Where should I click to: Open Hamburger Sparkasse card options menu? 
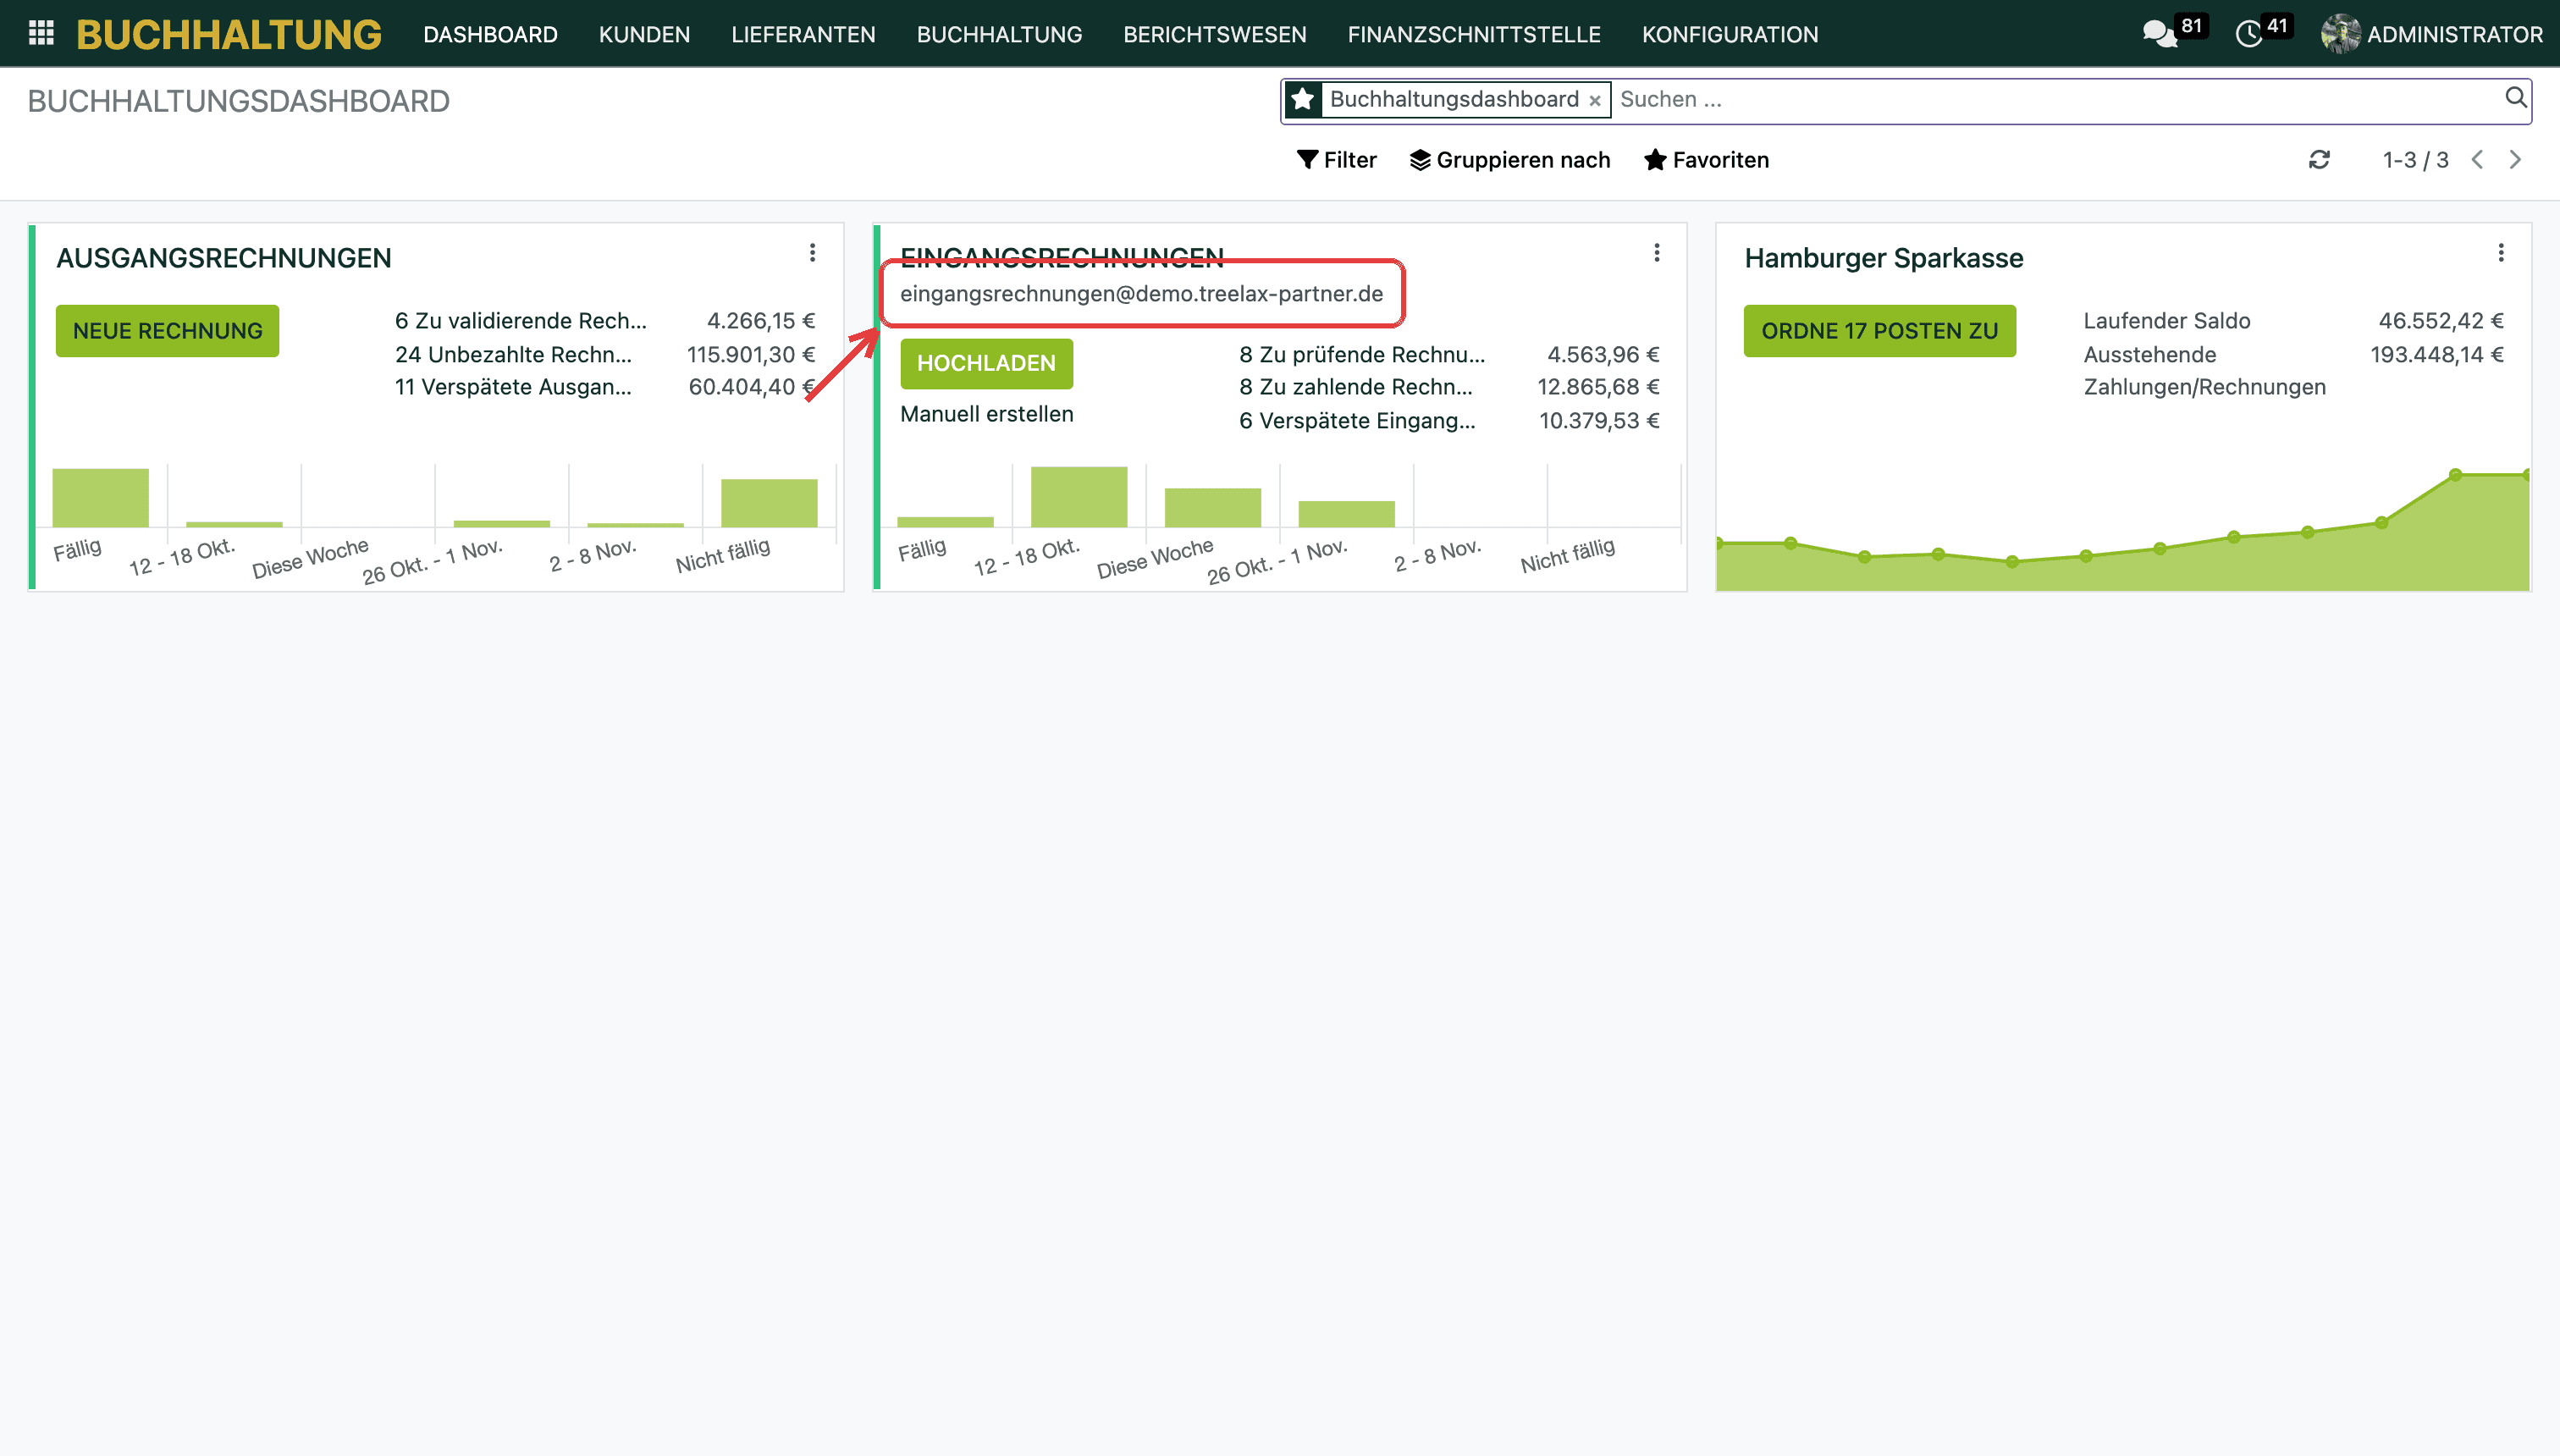coord(2501,253)
